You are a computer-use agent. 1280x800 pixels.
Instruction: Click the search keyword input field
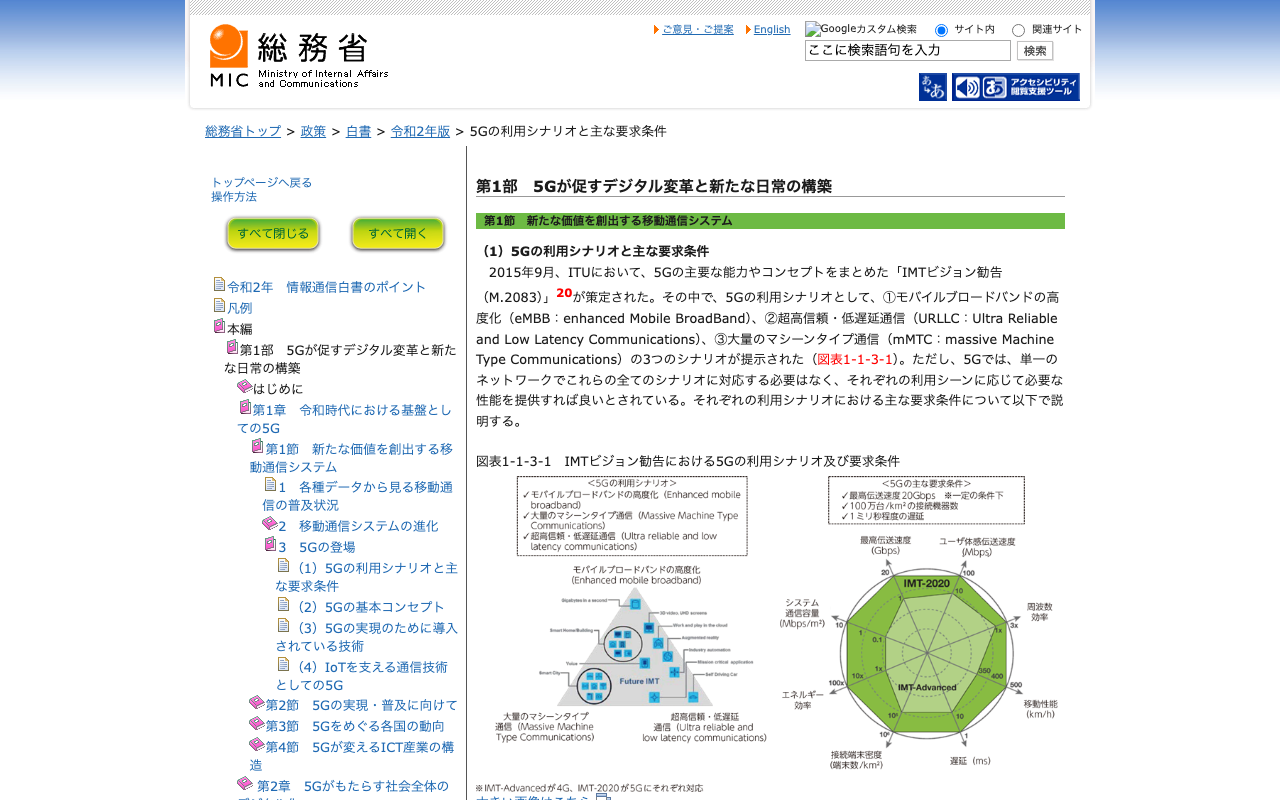coord(908,50)
